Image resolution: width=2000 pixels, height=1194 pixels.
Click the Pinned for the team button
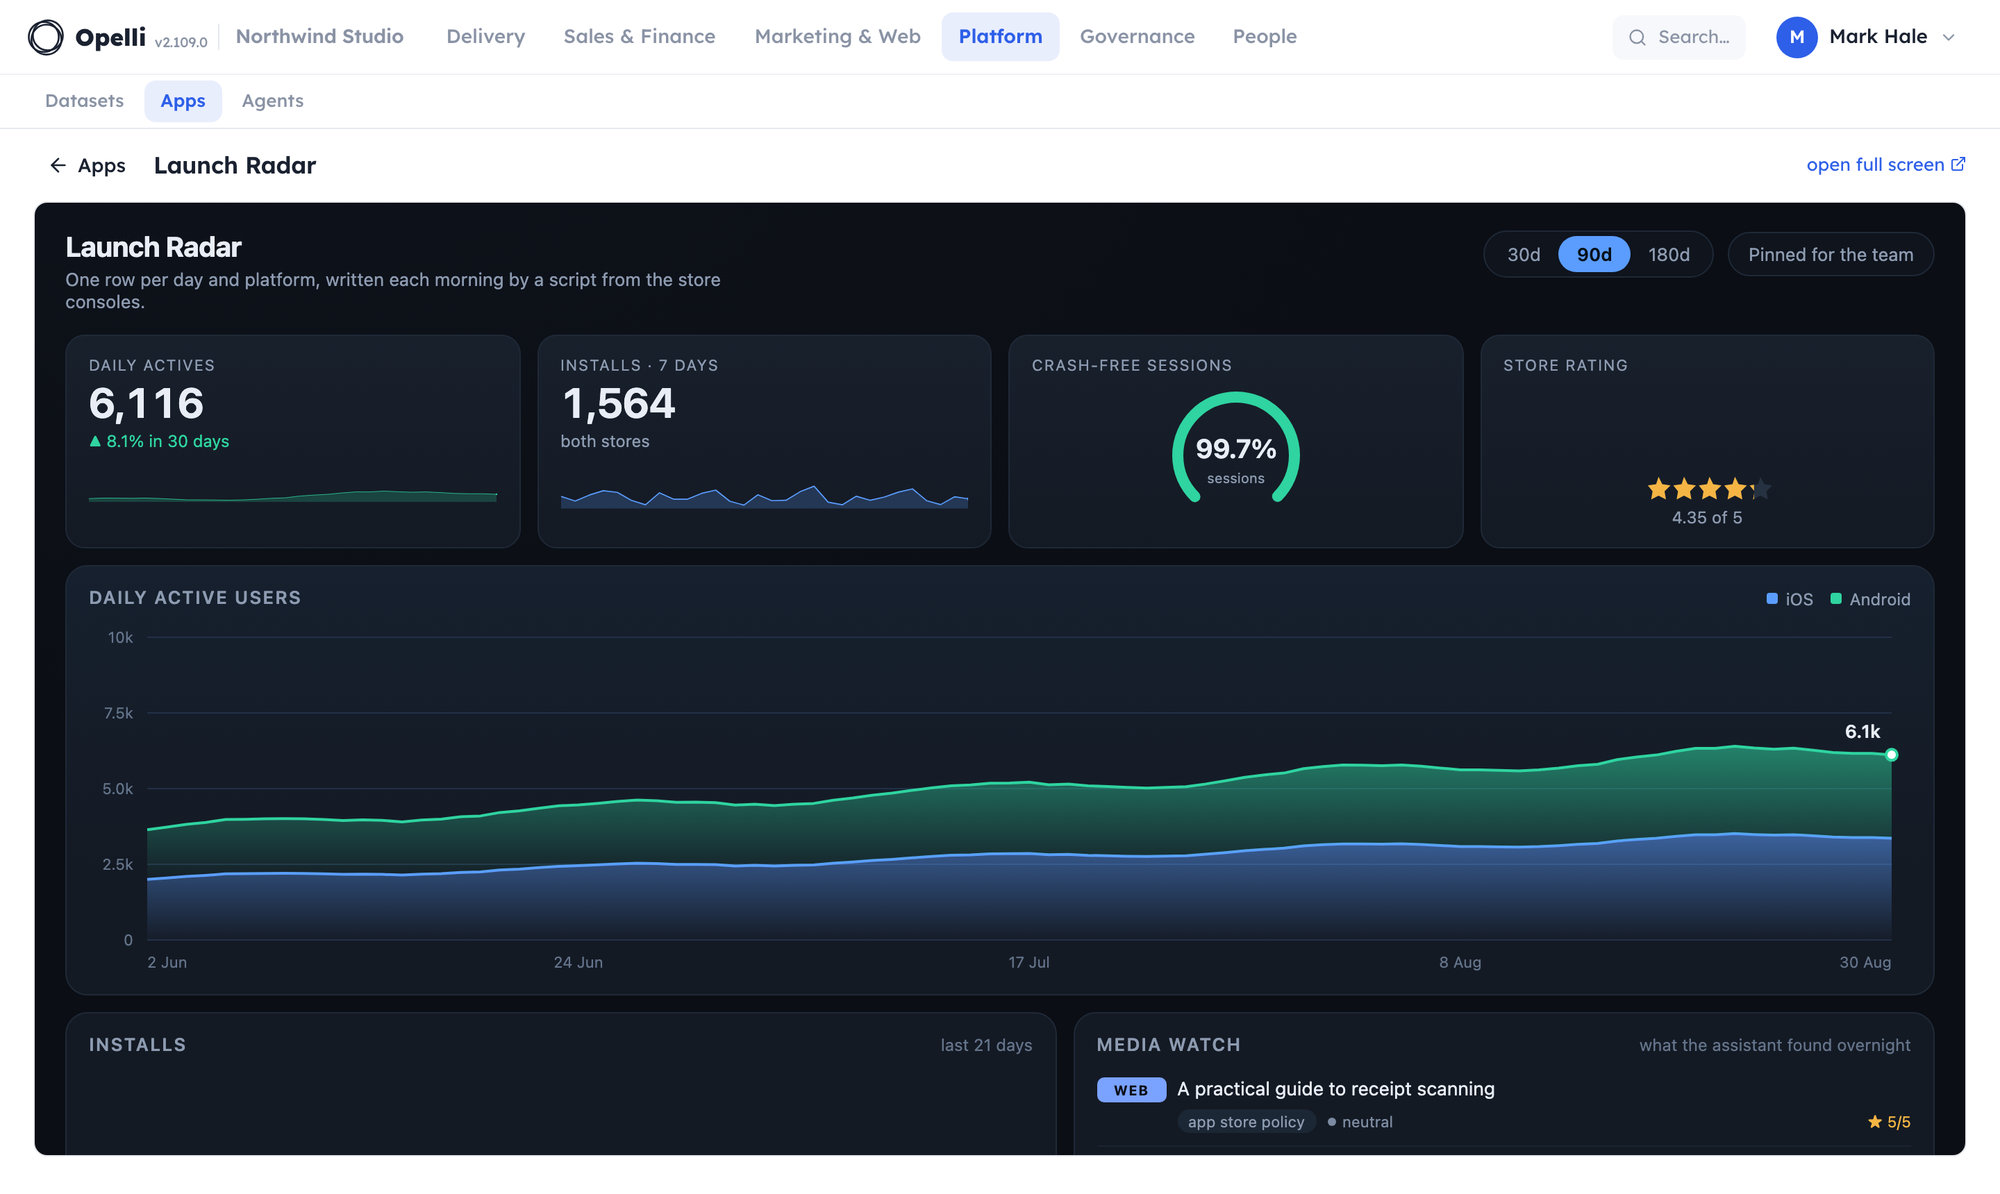[1830, 255]
